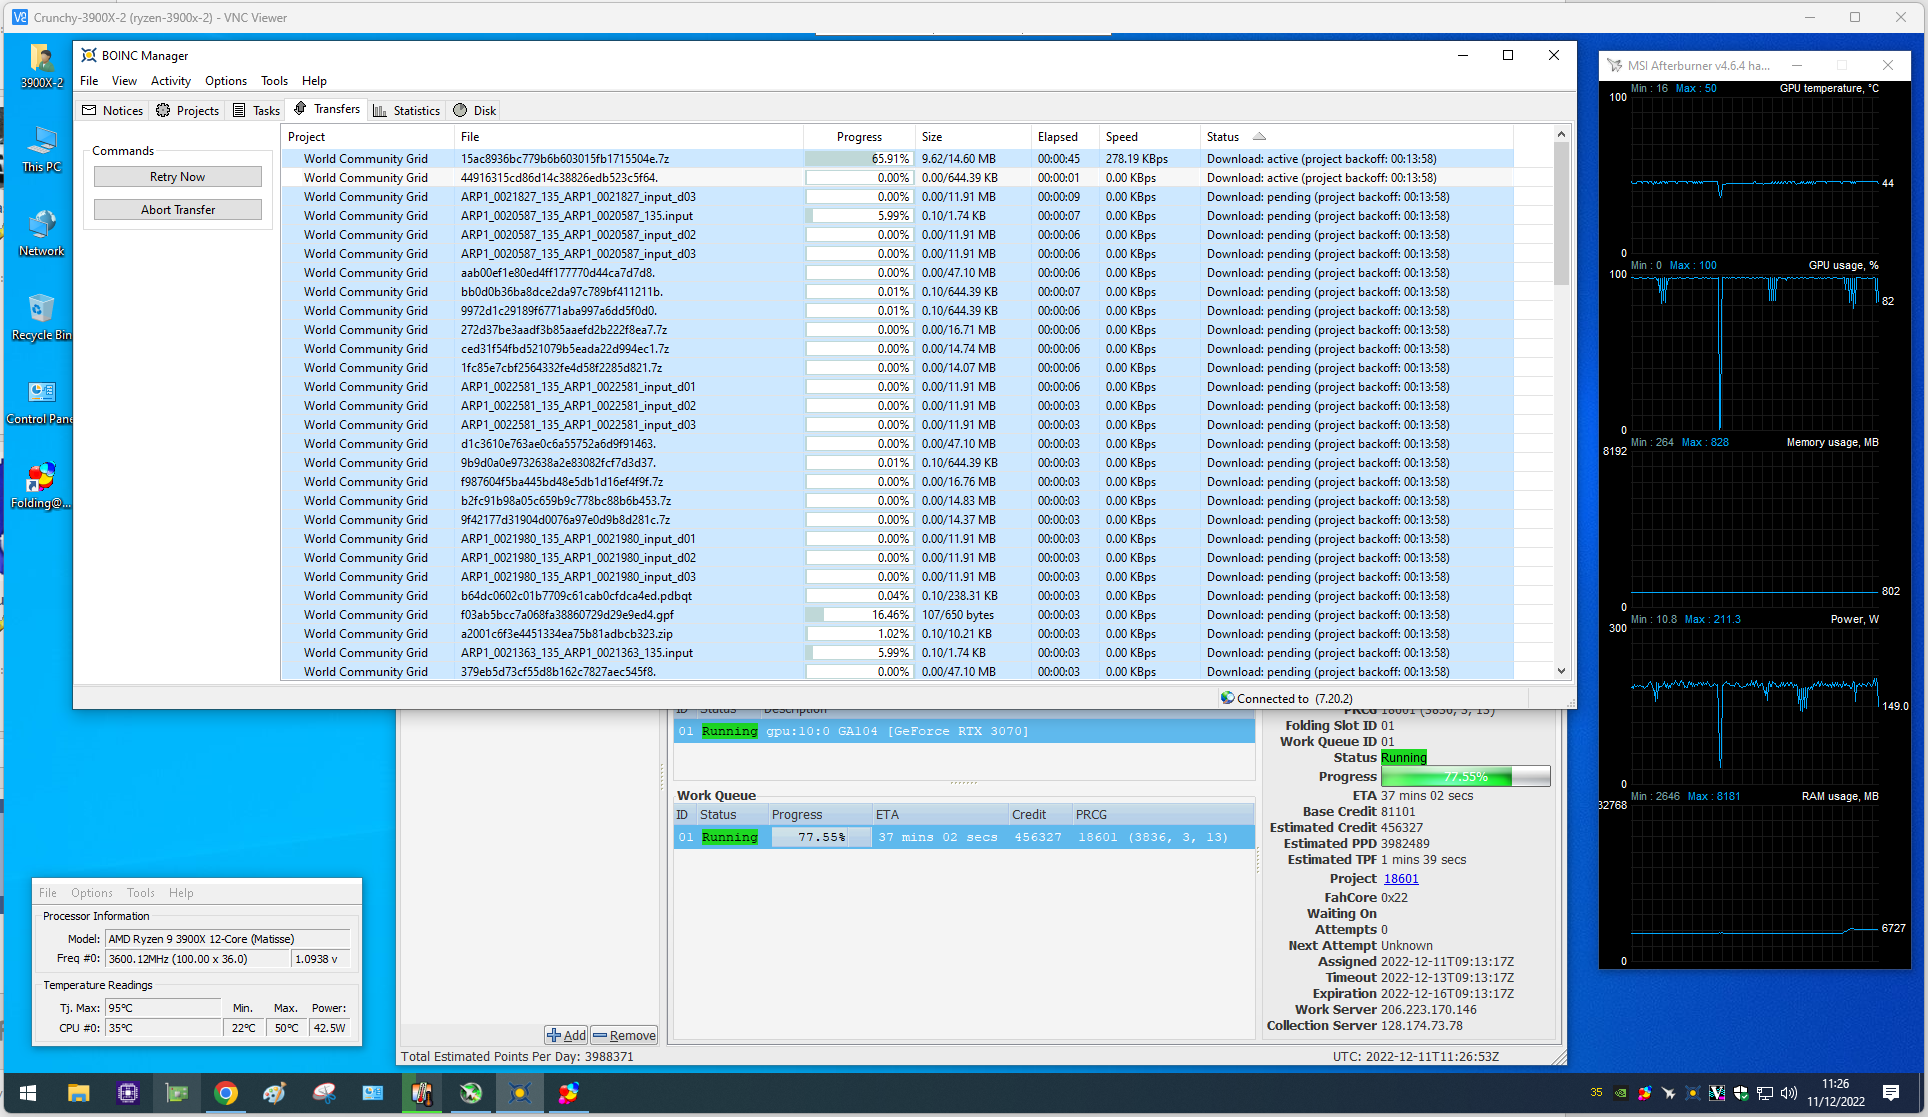Click the VNC Server tray icon
This screenshot has height=1117, width=1928.
1717,1093
